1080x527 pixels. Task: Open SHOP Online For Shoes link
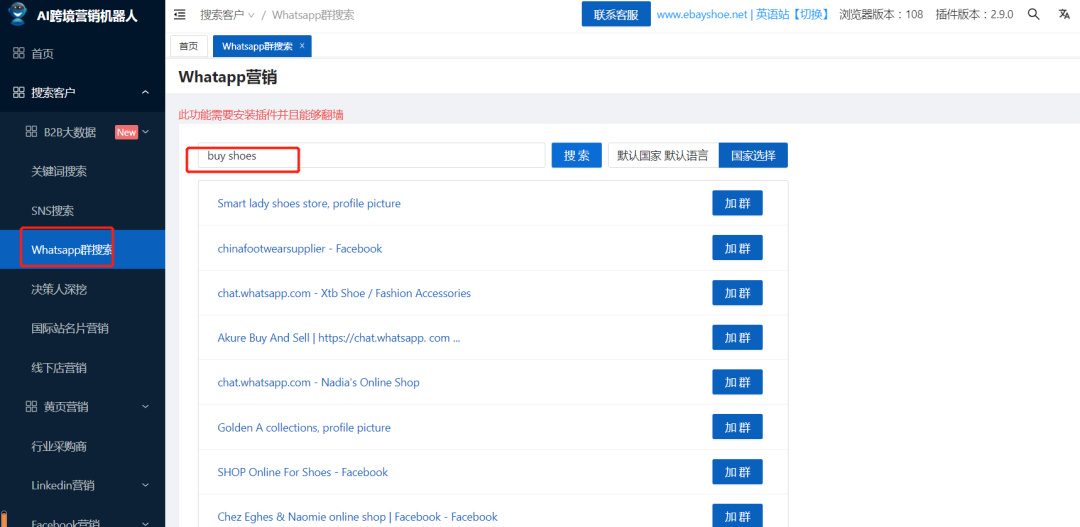[302, 472]
